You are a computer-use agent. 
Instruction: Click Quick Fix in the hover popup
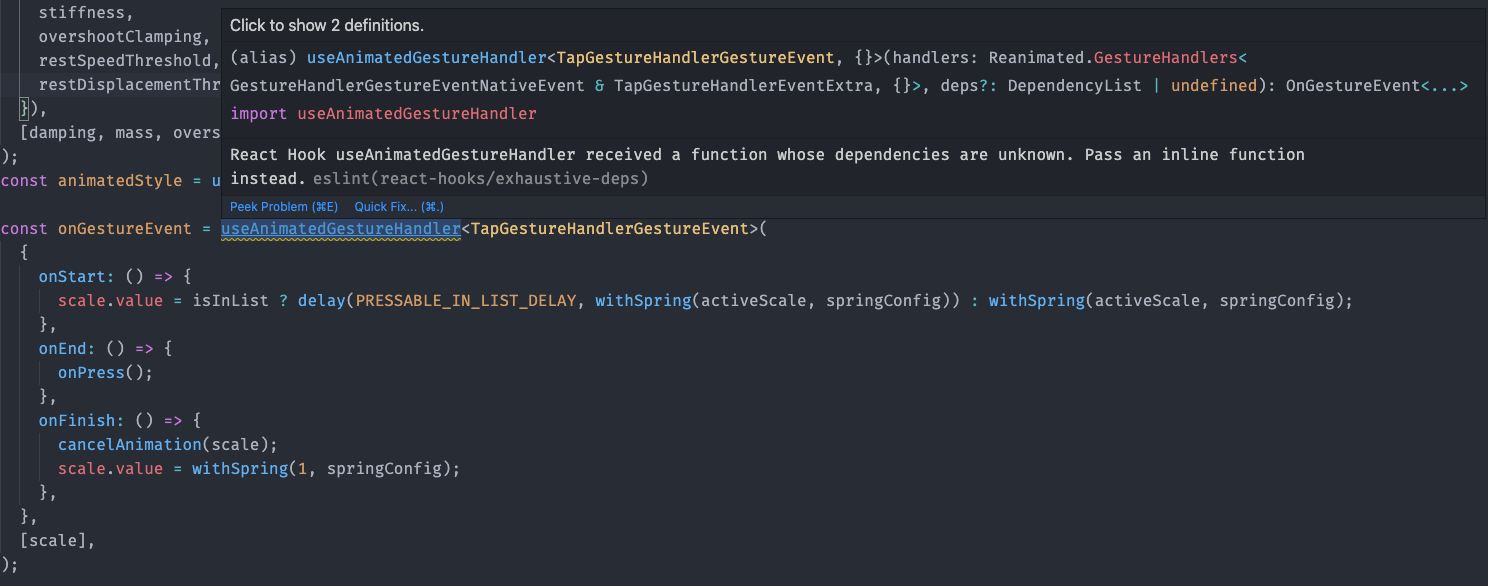click(398, 206)
